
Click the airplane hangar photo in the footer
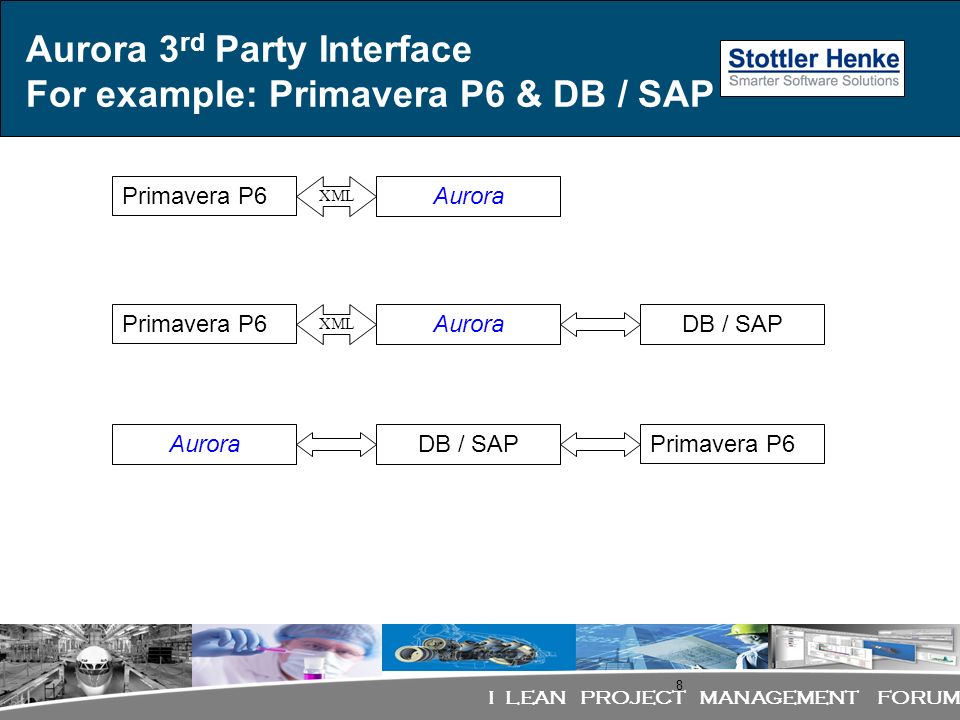(x=96, y=664)
